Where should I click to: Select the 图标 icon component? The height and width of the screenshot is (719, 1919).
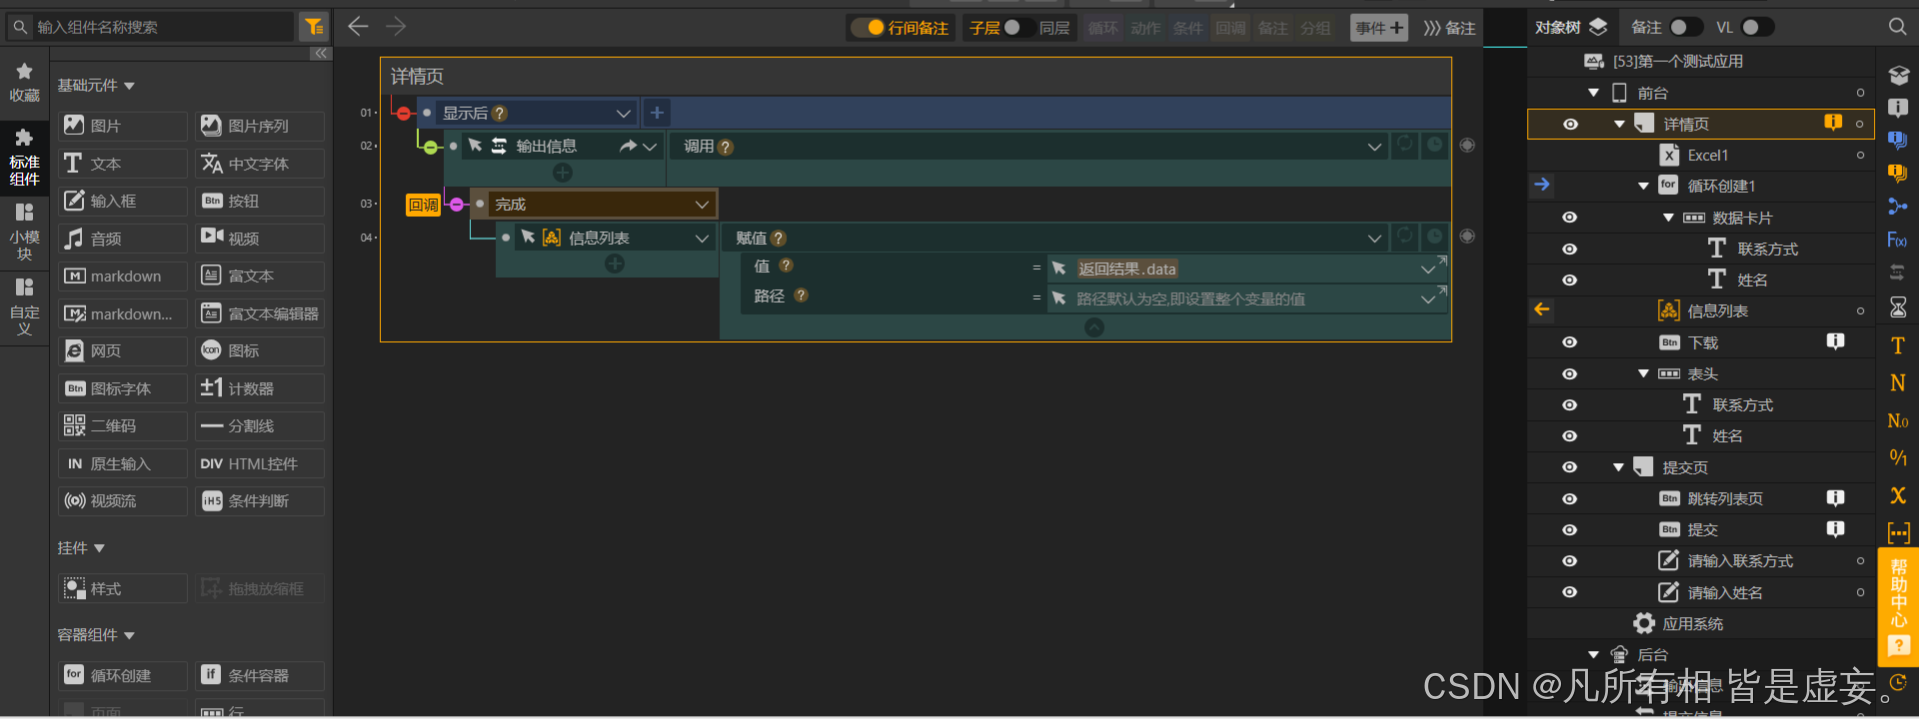tap(260, 351)
